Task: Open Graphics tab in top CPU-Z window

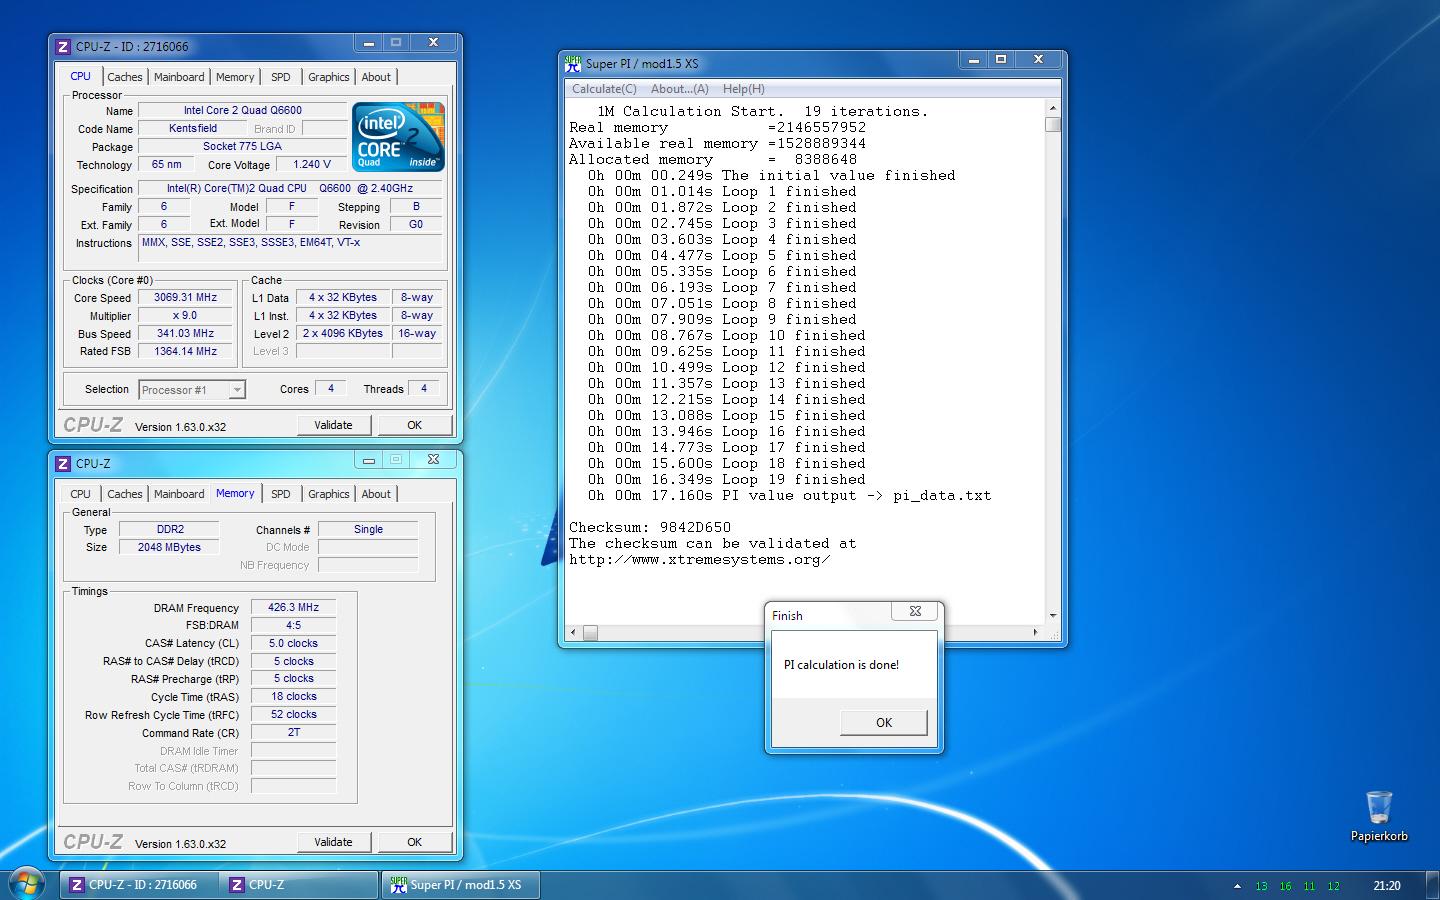Action: click(328, 77)
